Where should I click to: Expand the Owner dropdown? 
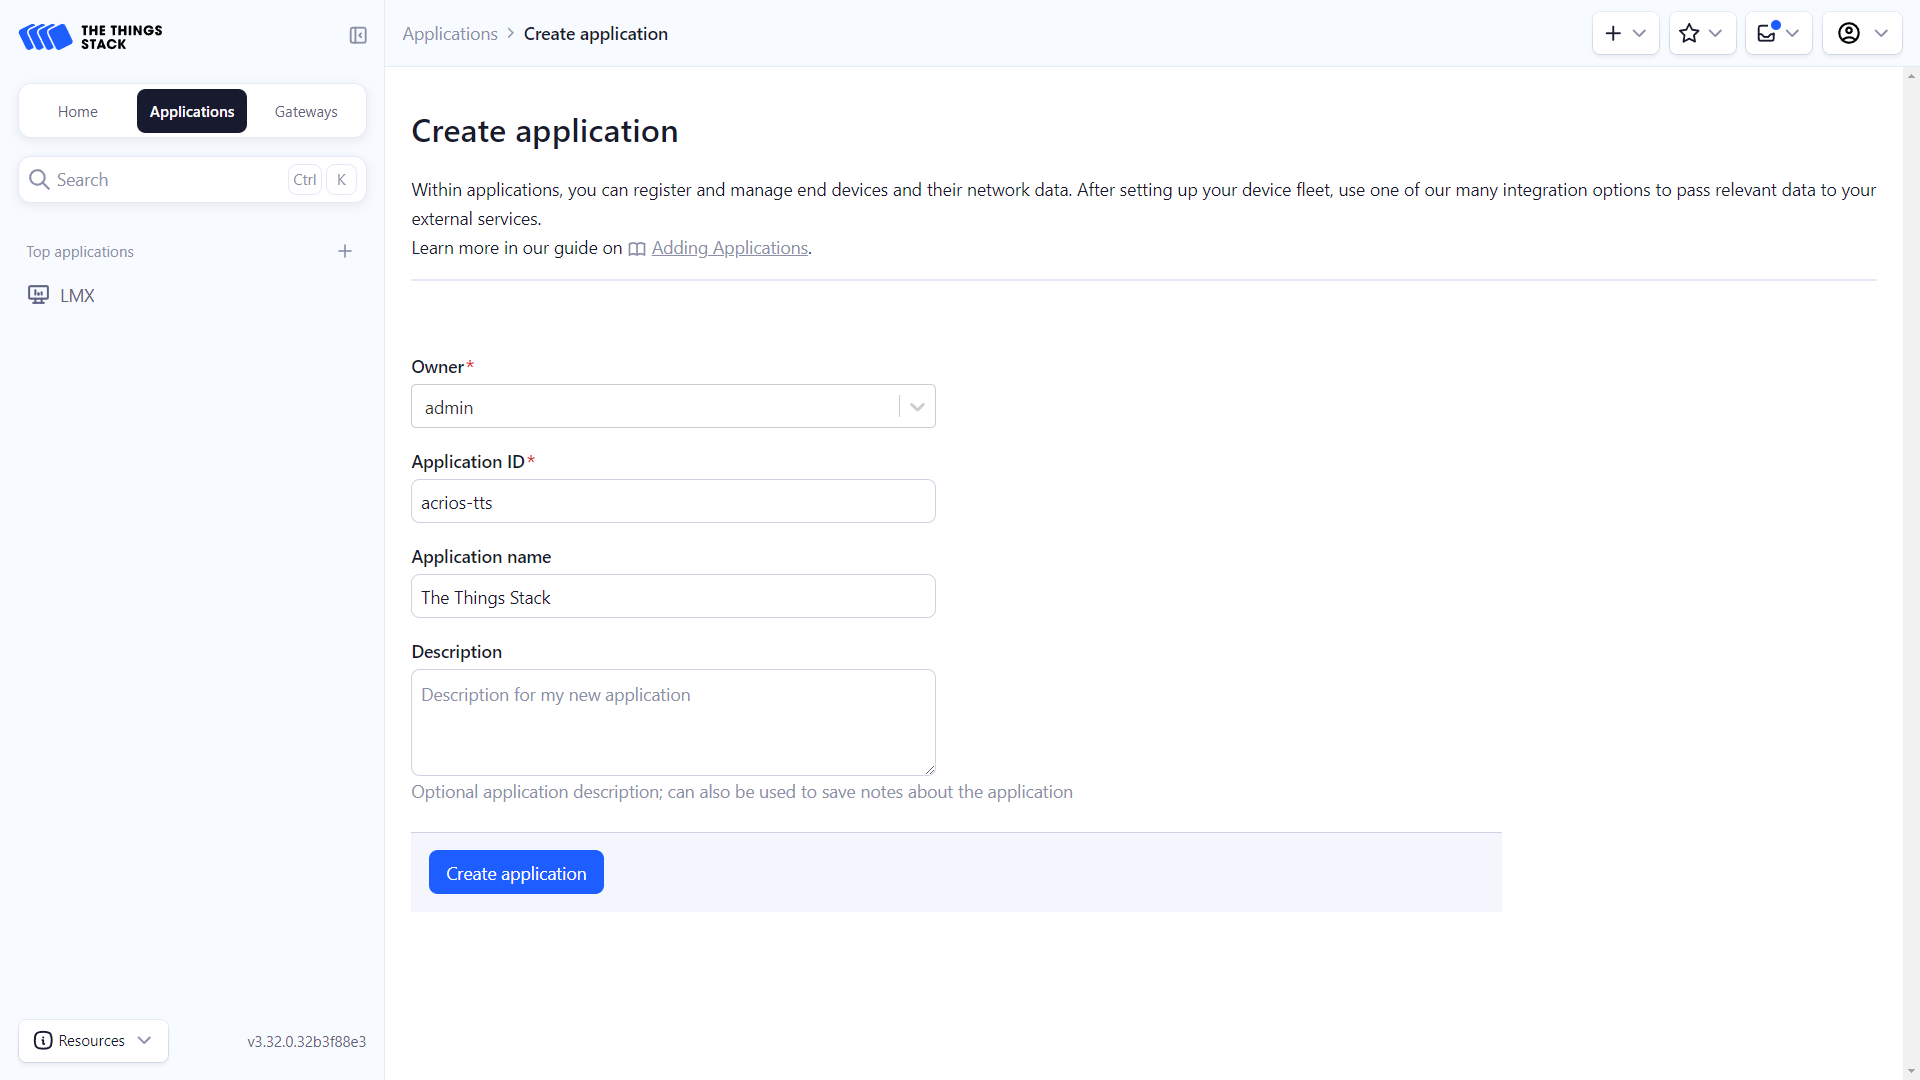click(917, 407)
